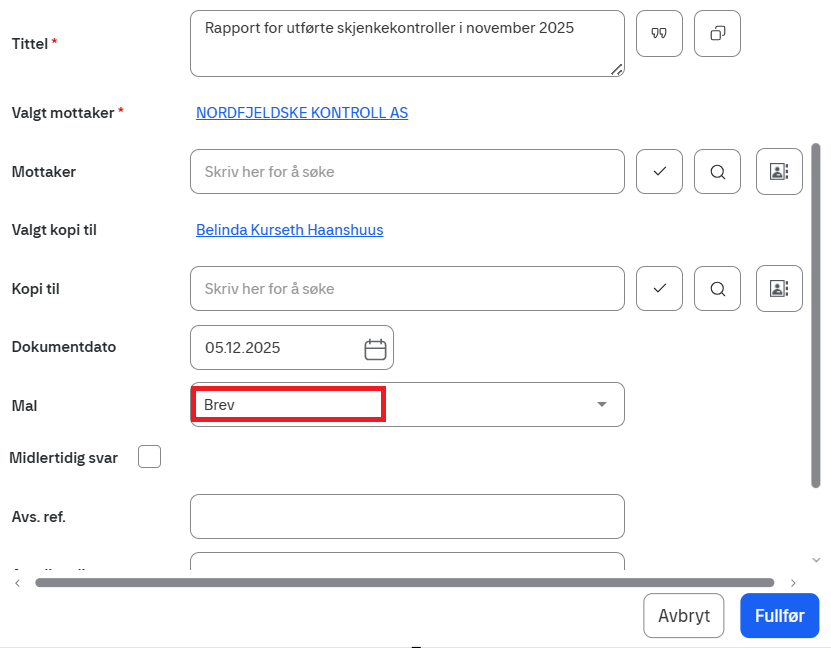Click the horizontal scrollbar at the bottom
This screenshot has width=831, height=648.
(404, 582)
